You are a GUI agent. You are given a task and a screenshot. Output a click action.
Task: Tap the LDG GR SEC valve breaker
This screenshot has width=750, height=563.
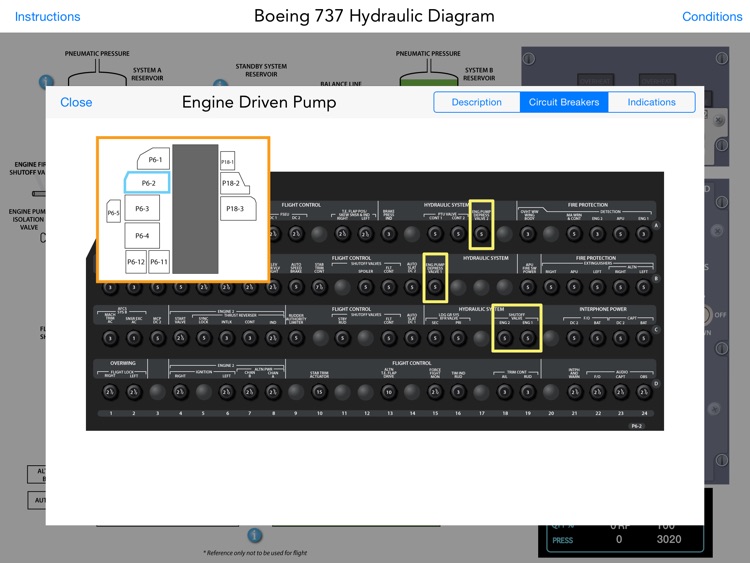[435, 338]
